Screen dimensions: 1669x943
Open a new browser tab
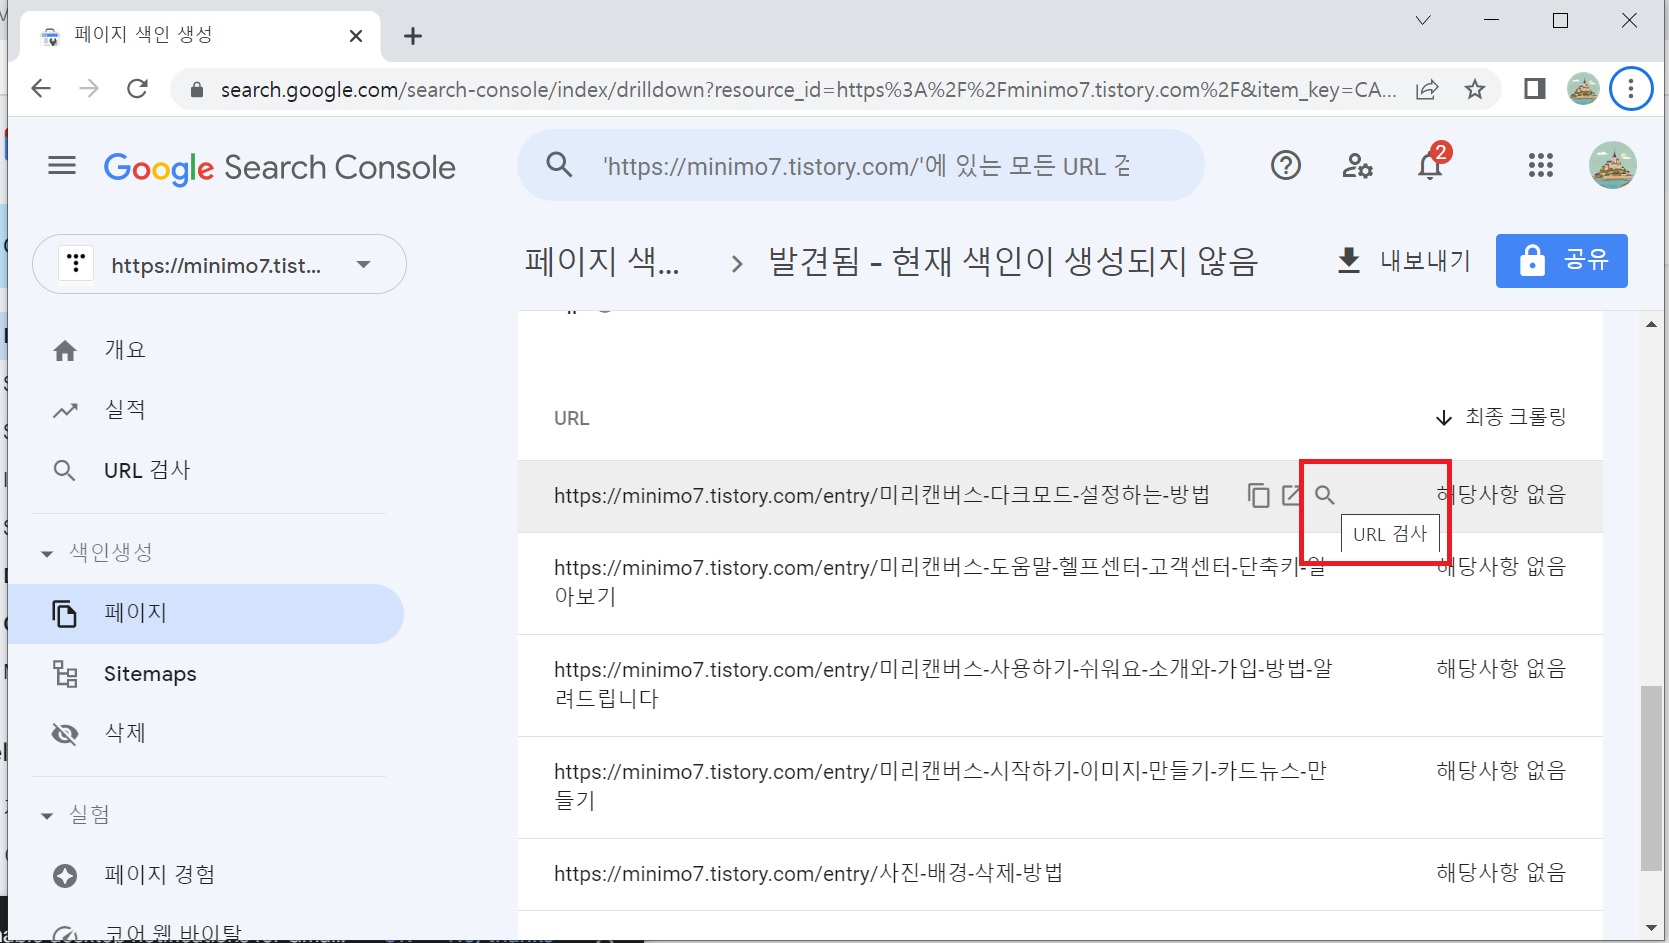click(413, 36)
